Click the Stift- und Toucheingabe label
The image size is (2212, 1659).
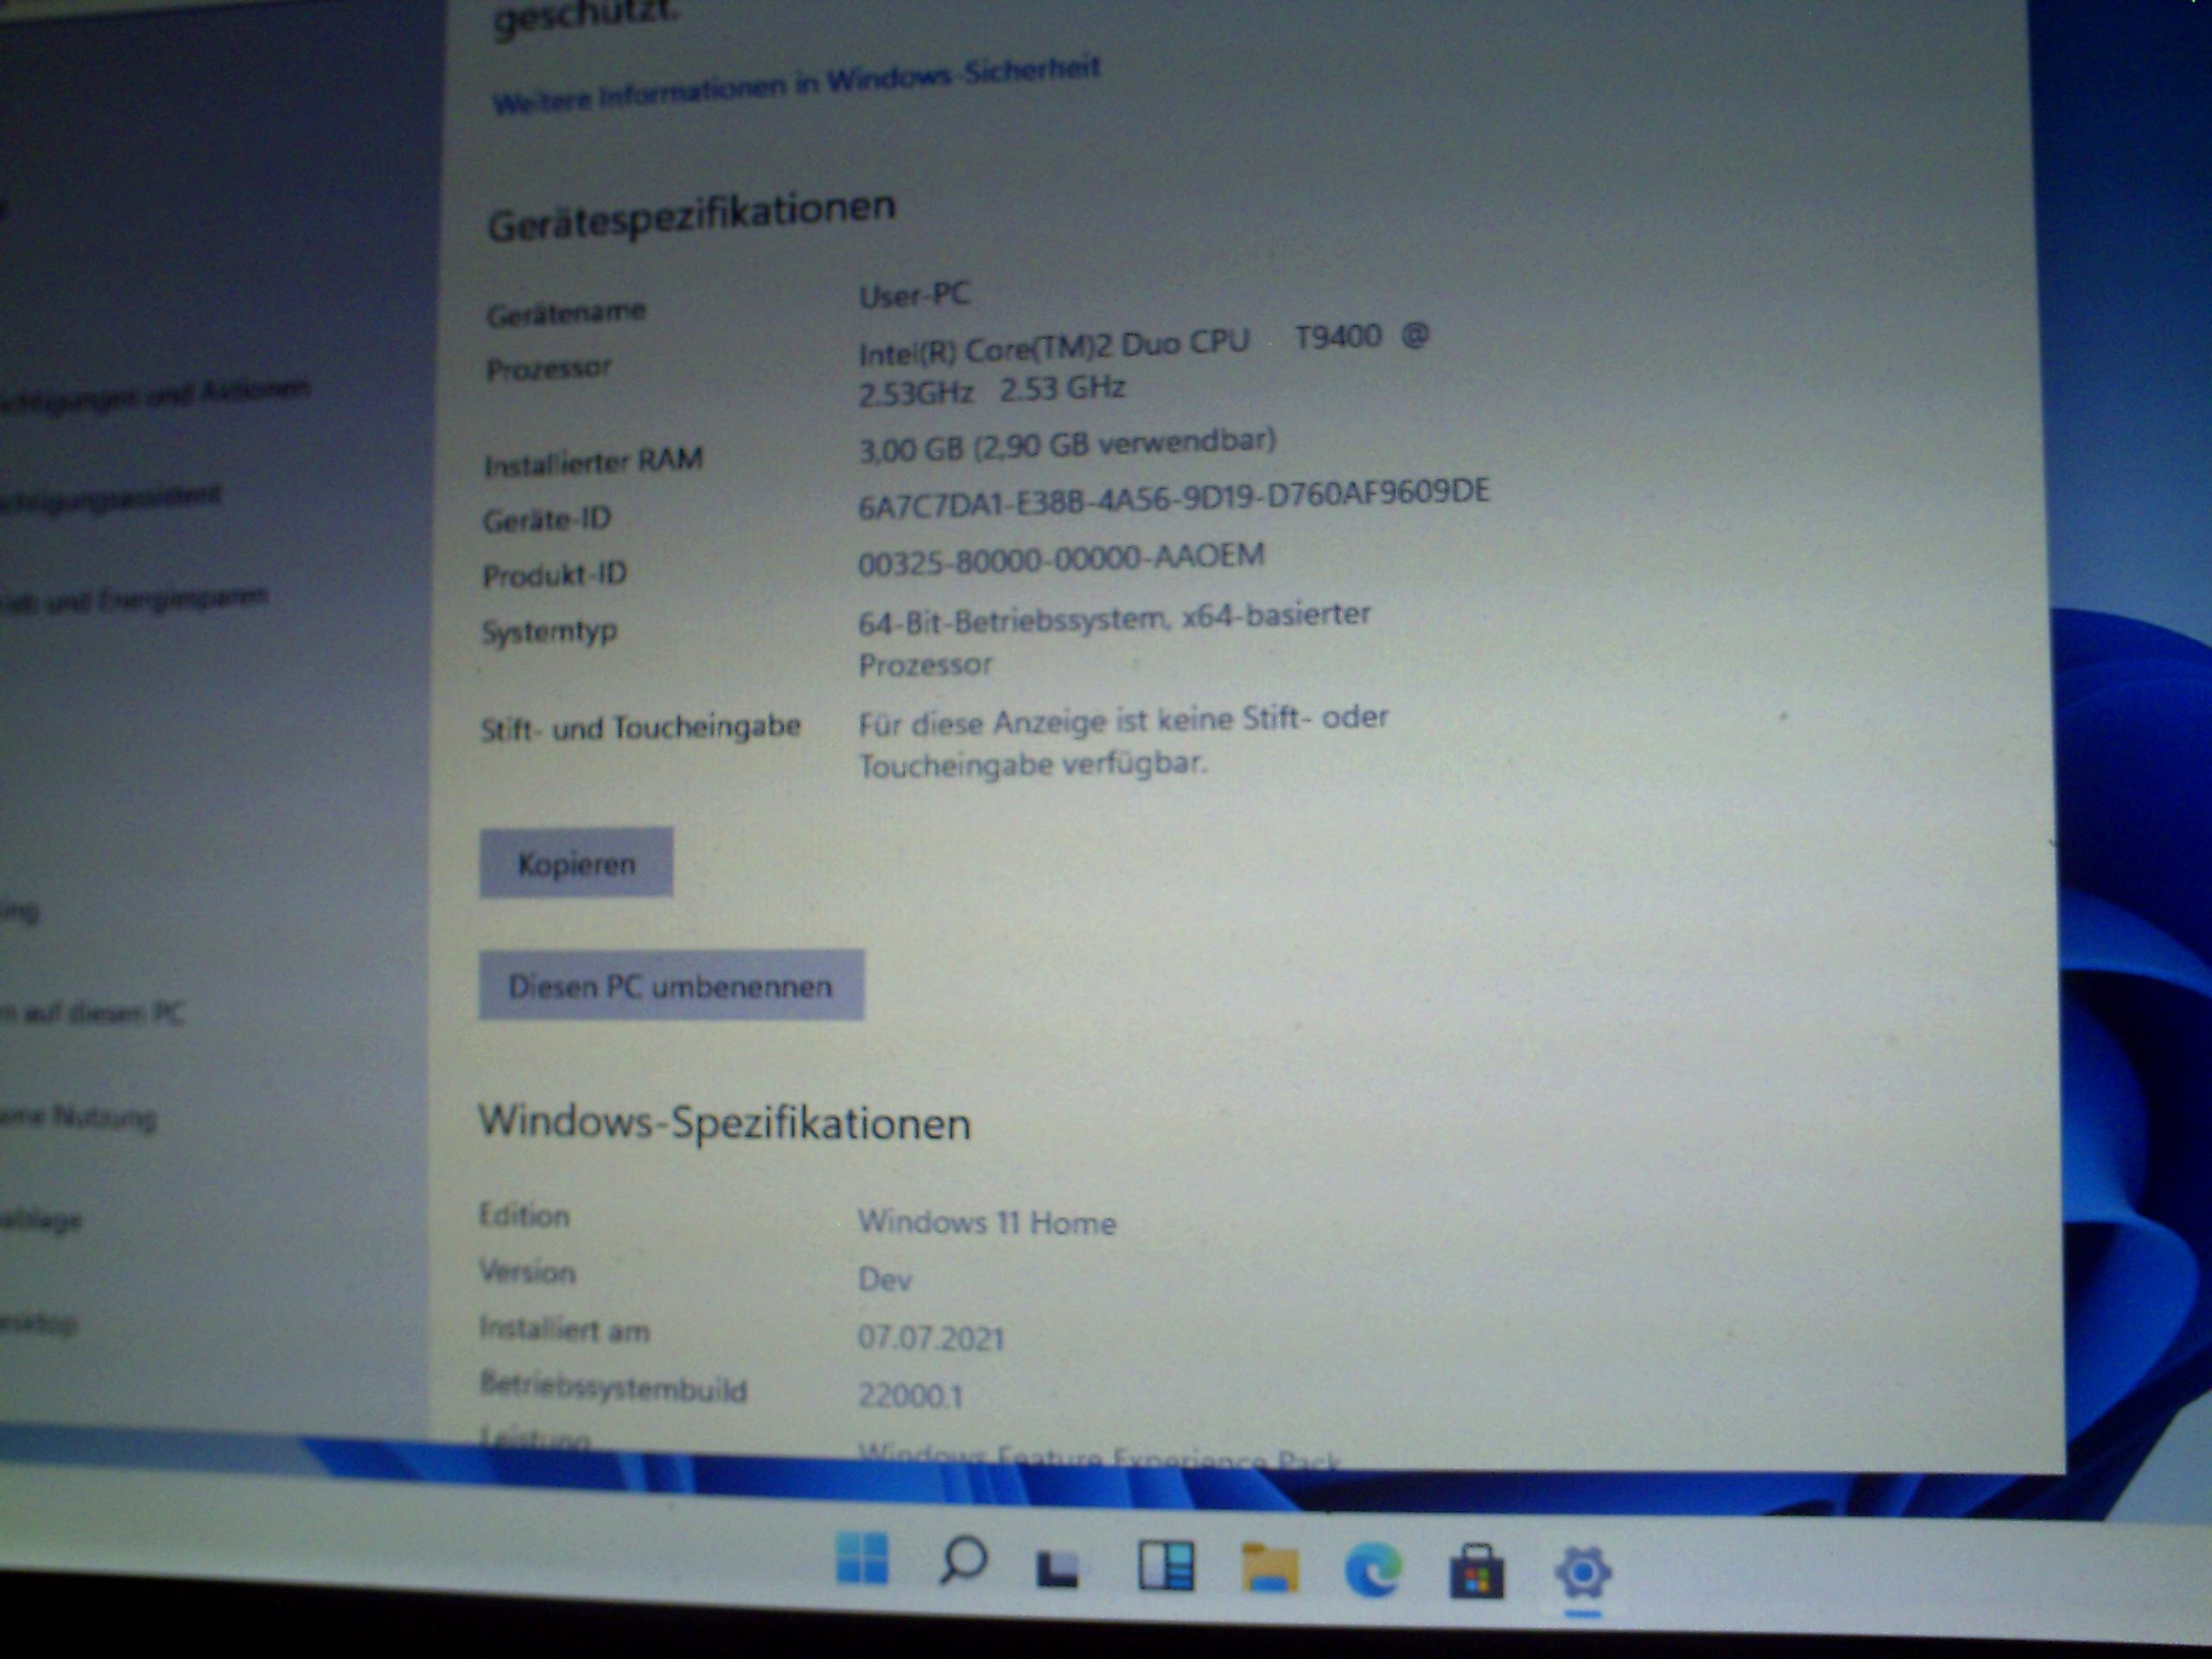tap(640, 727)
